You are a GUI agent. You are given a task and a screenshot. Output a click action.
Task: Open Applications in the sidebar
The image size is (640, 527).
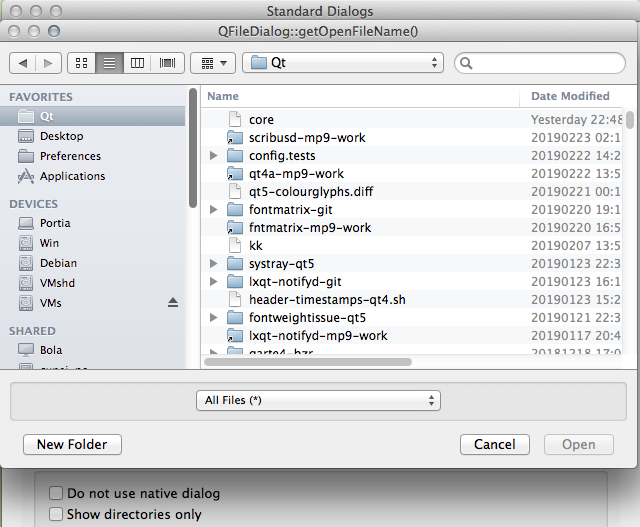(72, 176)
